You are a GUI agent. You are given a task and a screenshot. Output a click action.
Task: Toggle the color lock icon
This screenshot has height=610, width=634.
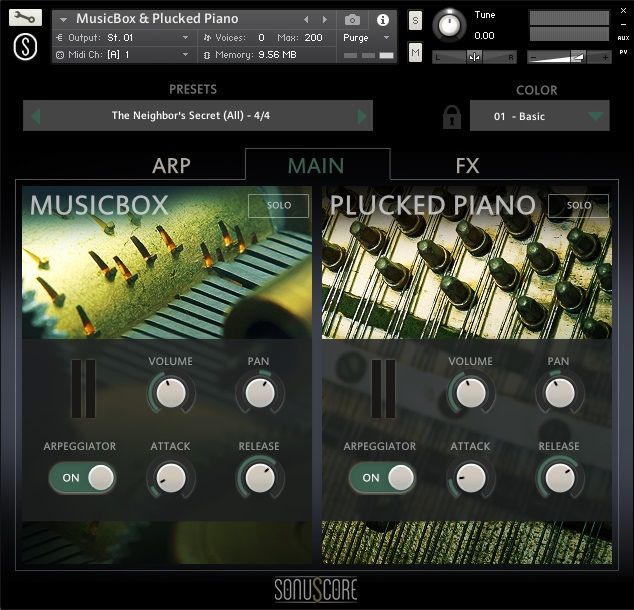452,117
